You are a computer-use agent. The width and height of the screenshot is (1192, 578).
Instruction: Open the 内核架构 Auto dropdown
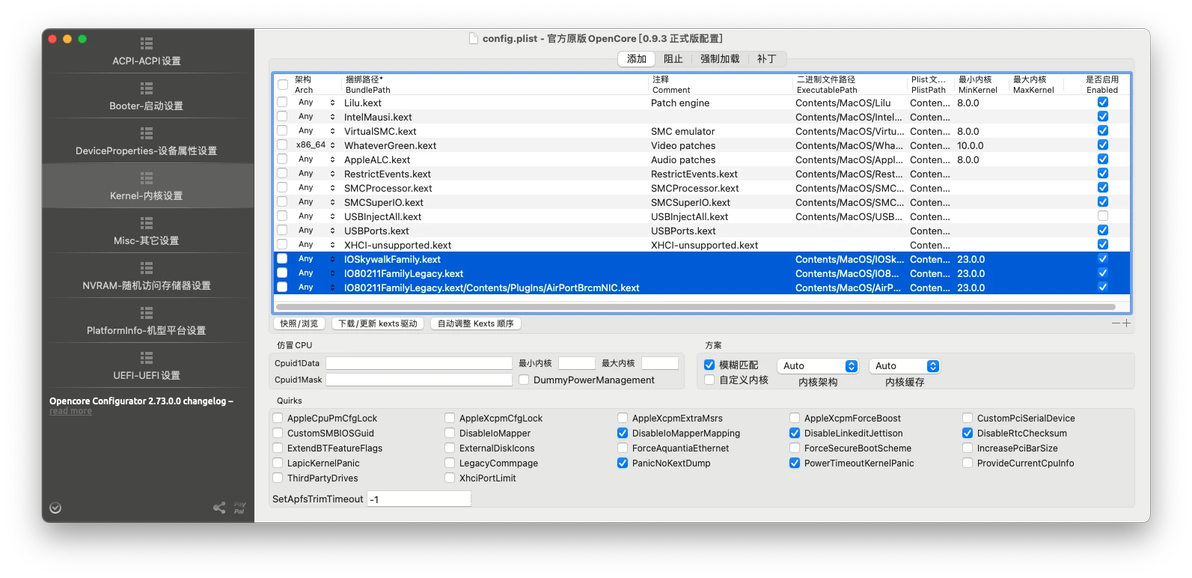(817, 366)
